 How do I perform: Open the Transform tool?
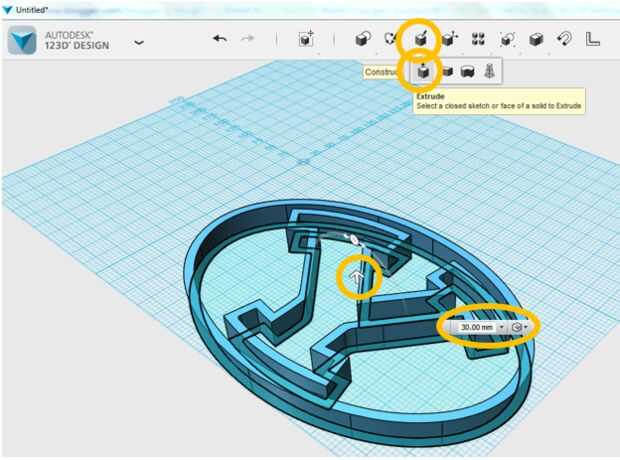coord(306,39)
